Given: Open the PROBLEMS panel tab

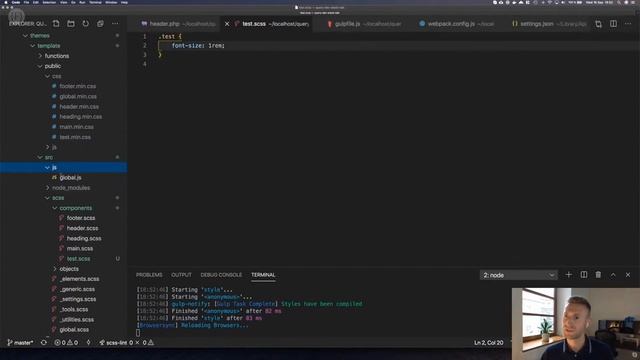Looking at the screenshot, I should click(149, 275).
